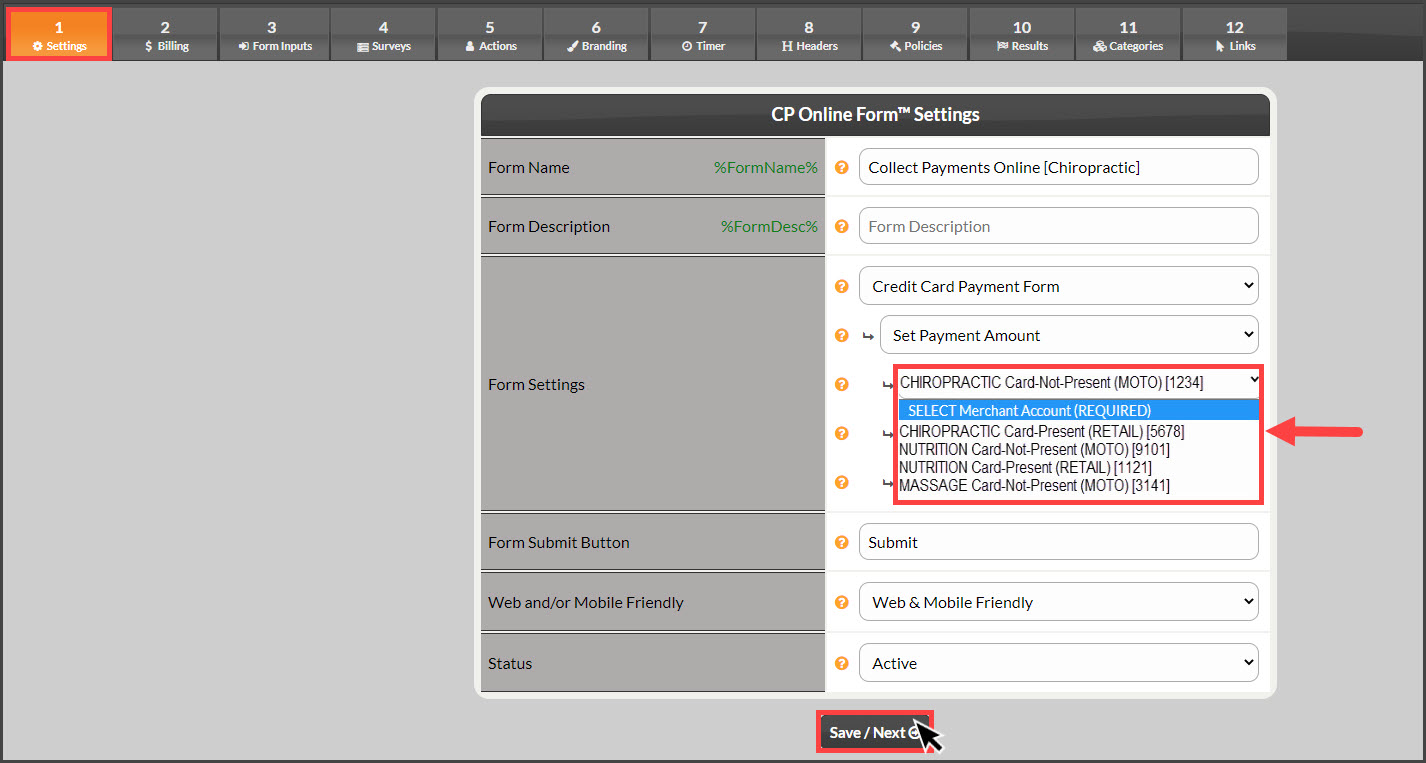Click help icon beside Status dropdown
1426x763 pixels.
842,663
